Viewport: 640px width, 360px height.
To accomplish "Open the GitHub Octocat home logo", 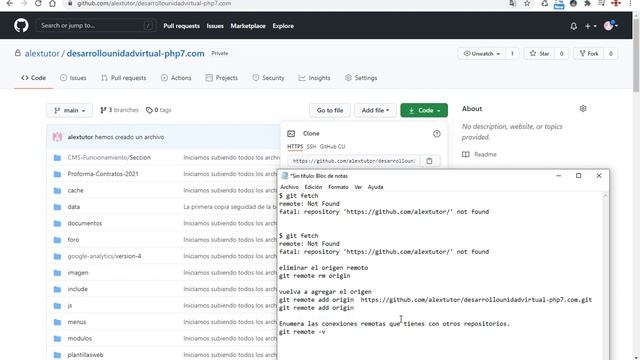I will (x=21, y=26).
